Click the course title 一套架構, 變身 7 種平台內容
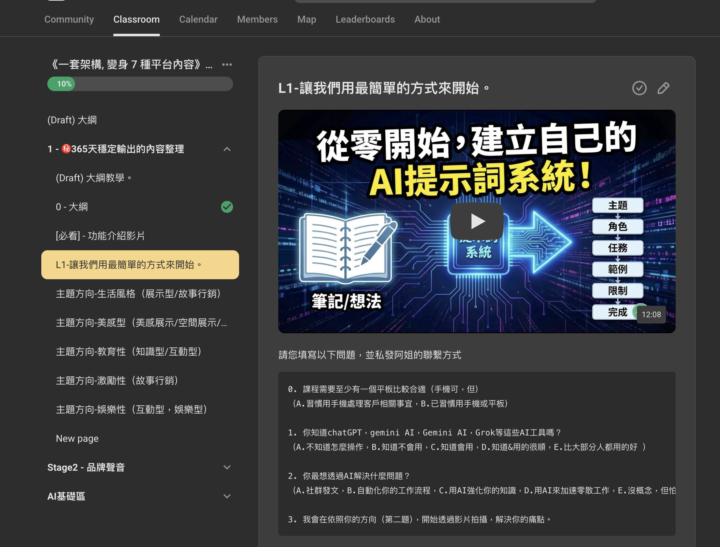Image resolution: width=720 pixels, height=547 pixels. (x=131, y=64)
